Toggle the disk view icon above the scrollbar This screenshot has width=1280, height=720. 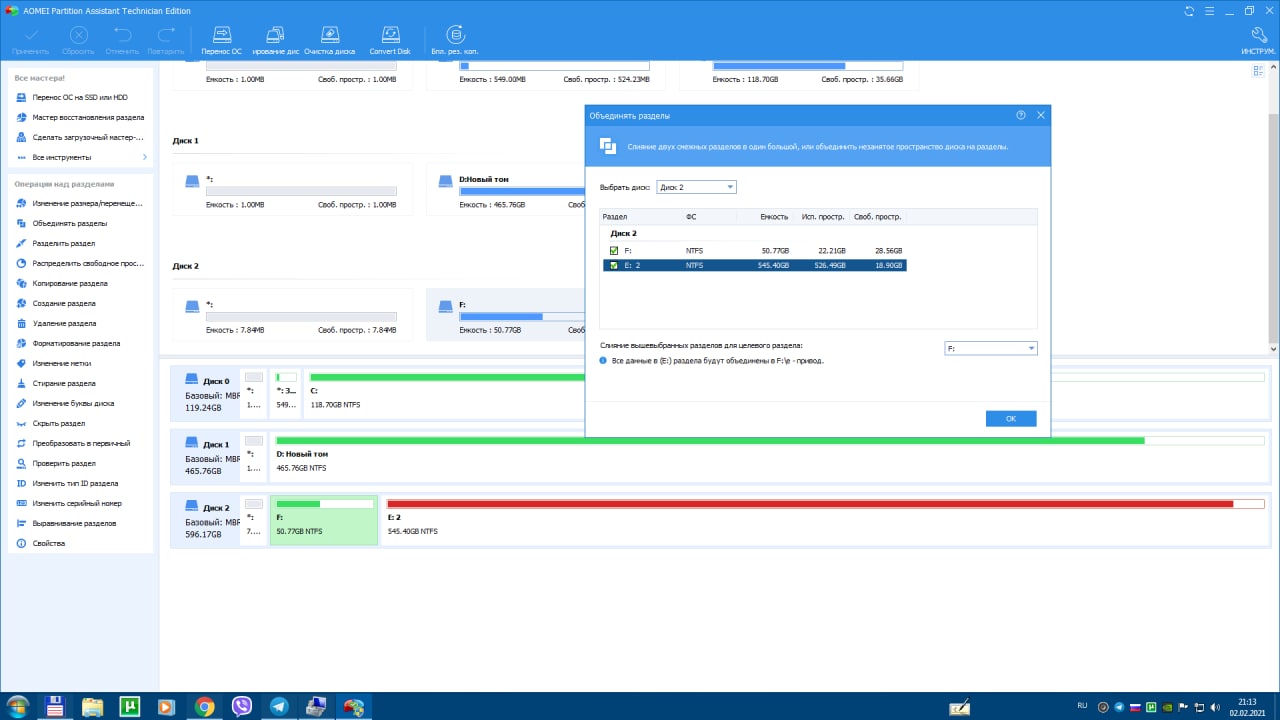[x=1258, y=71]
